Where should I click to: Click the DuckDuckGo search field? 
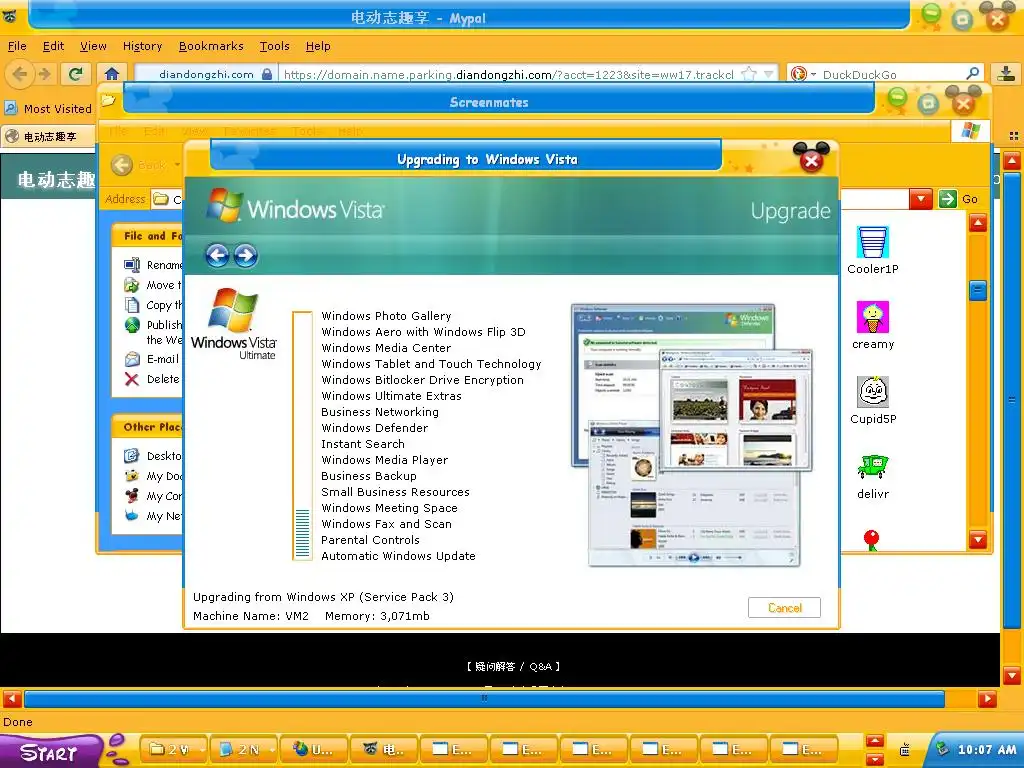pyautogui.click(x=891, y=74)
